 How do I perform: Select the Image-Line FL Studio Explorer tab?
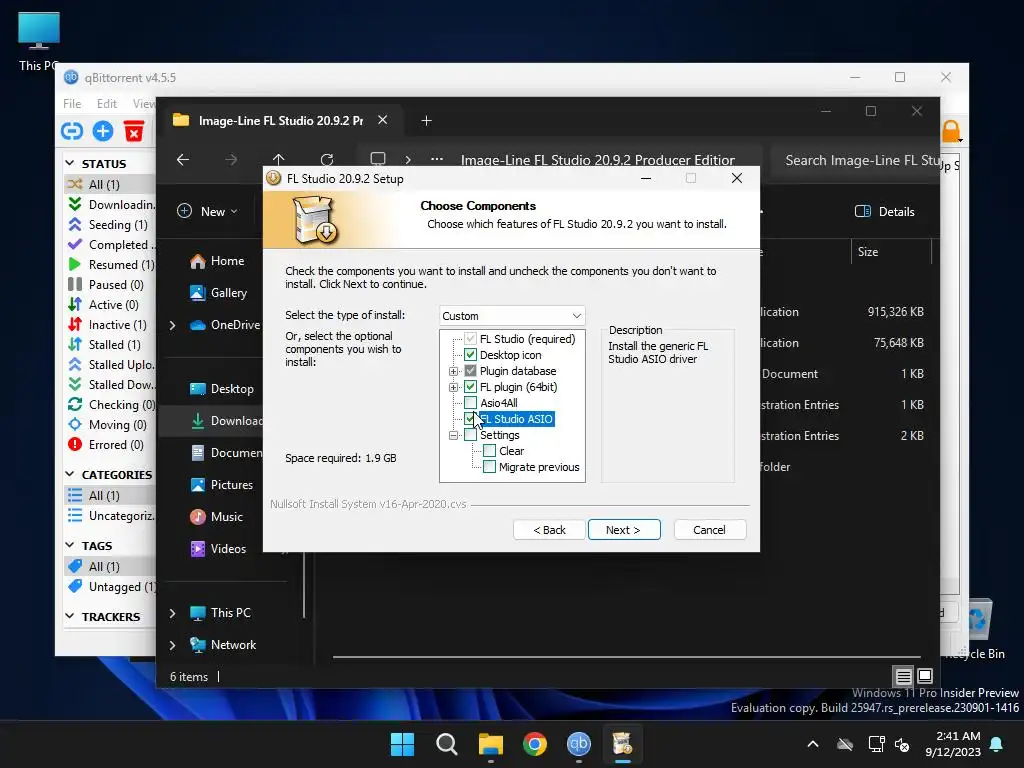[x=280, y=121]
